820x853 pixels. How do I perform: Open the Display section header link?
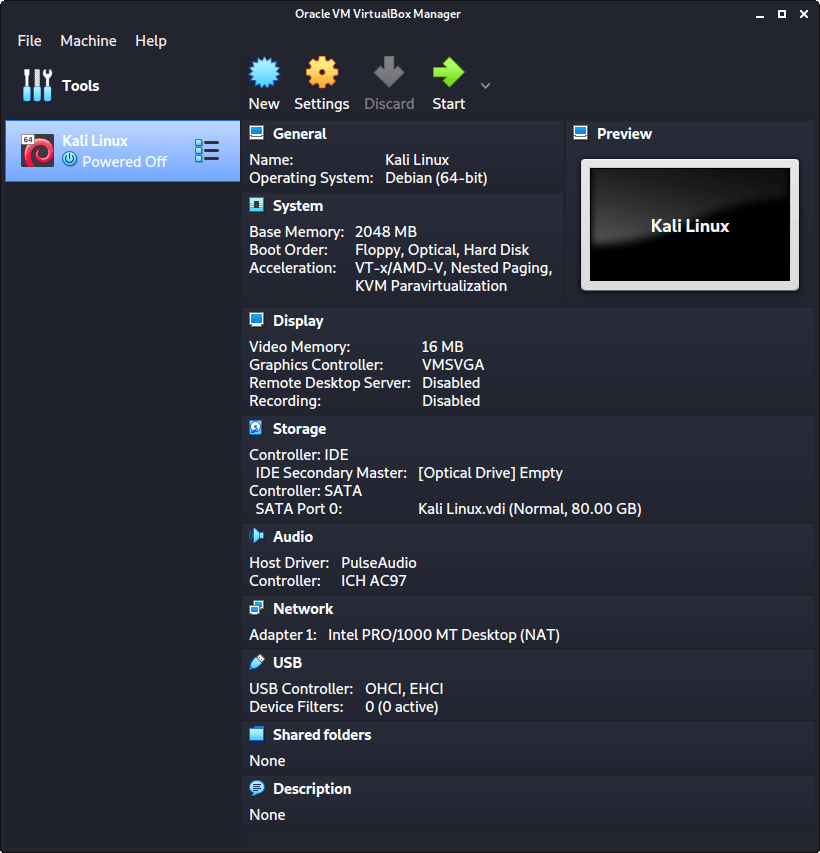298,321
